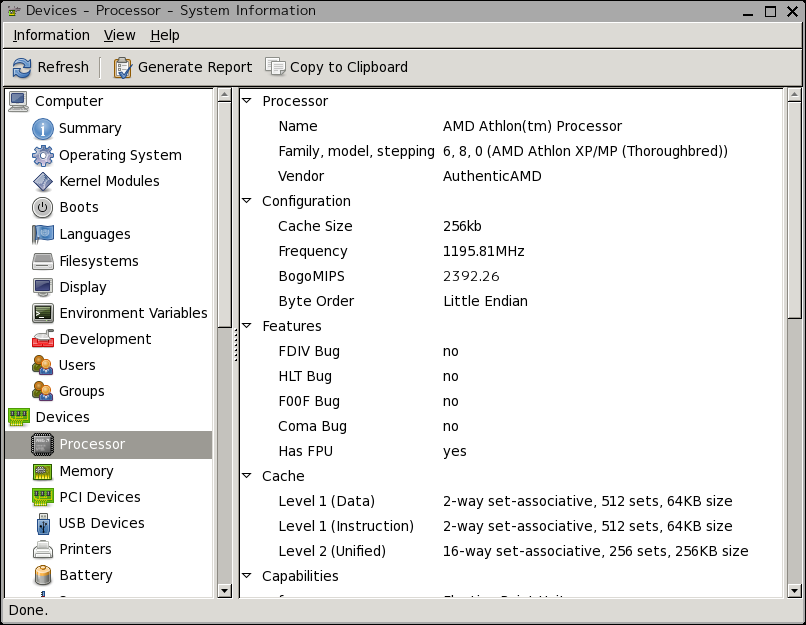The width and height of the screenshot is (806, 625).
Task: Select the Computer monitor icon
Action: tap(19, 101)
